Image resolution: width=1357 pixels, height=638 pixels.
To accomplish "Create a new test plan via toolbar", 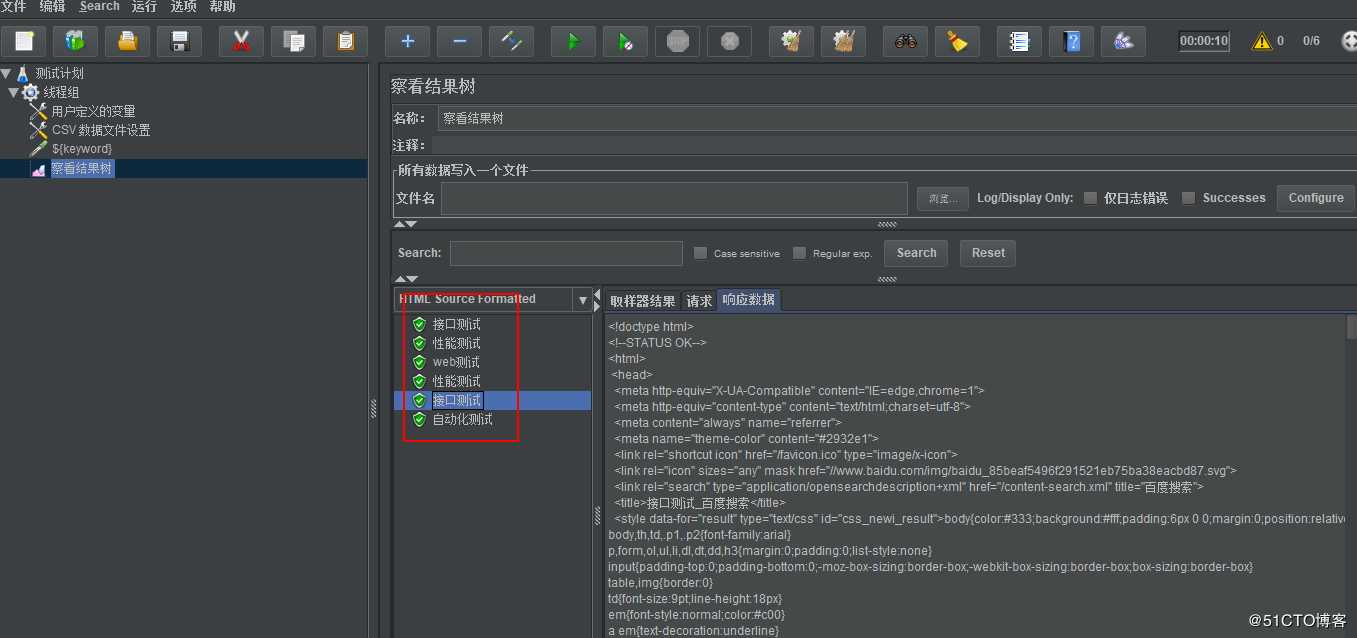I will 24,41.
